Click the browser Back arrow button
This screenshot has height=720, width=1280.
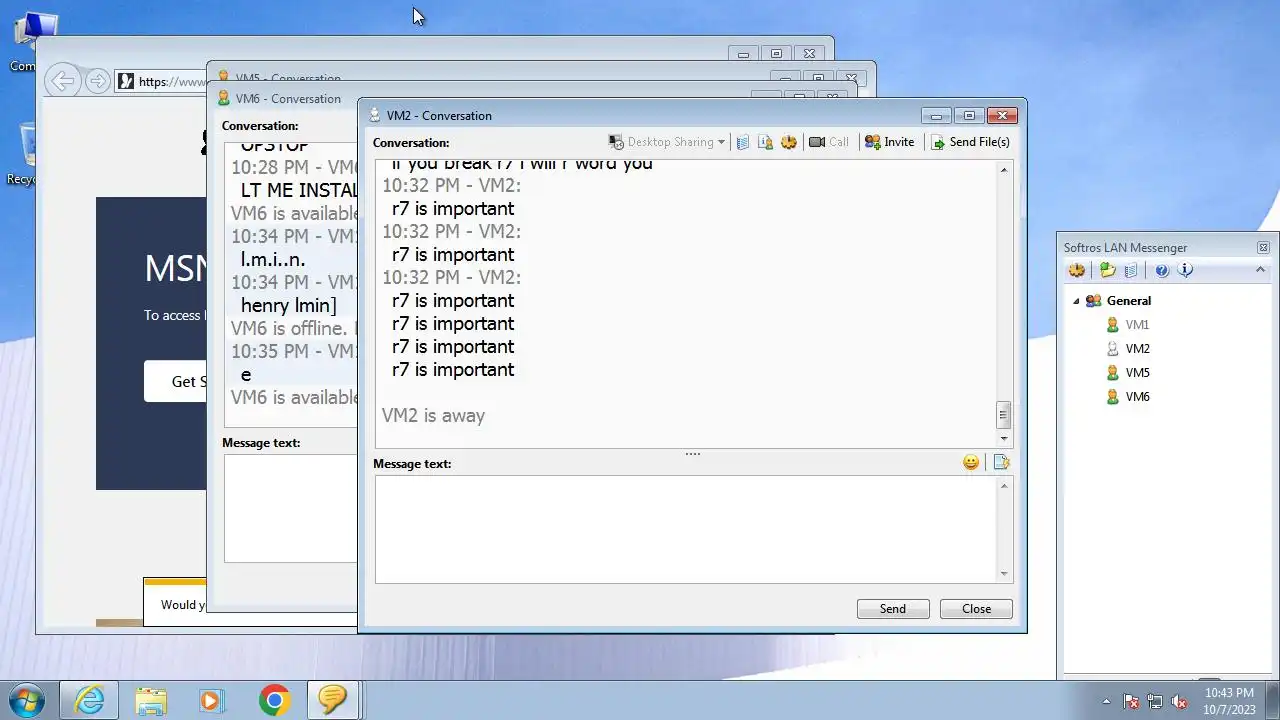(63, 81)
